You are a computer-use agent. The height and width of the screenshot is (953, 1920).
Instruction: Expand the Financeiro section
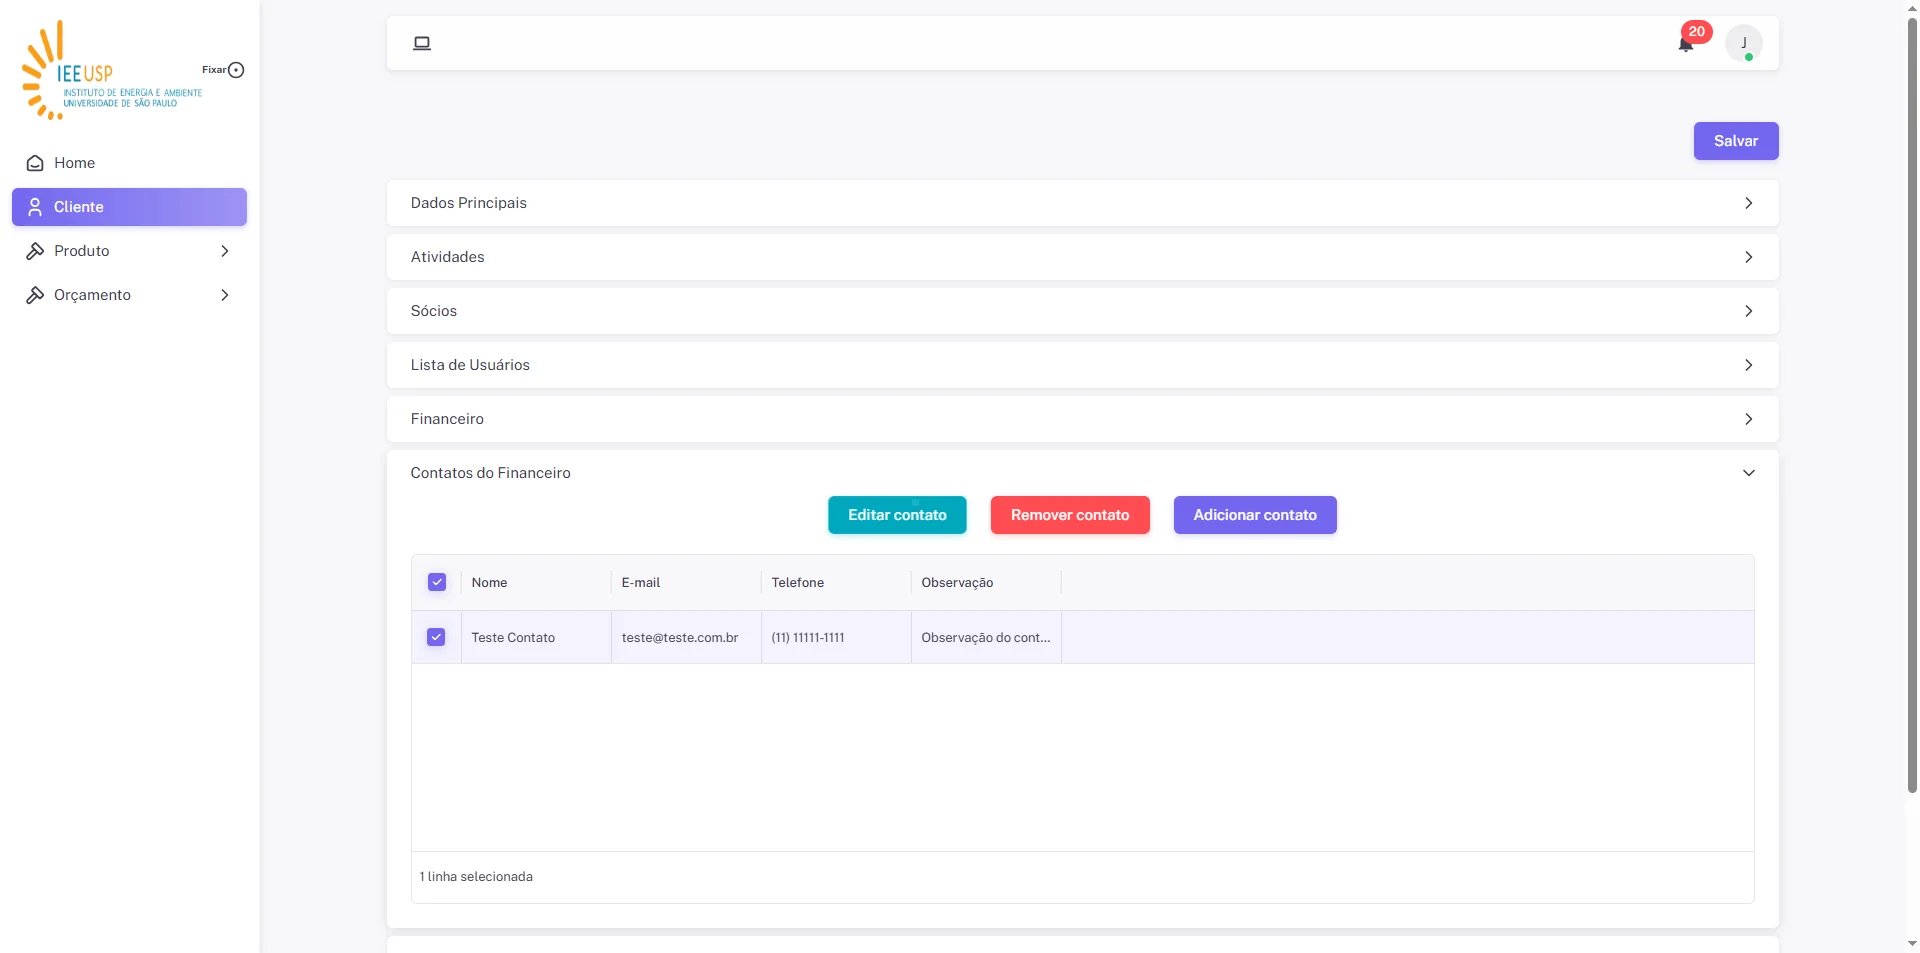(x=1082, y=419)
